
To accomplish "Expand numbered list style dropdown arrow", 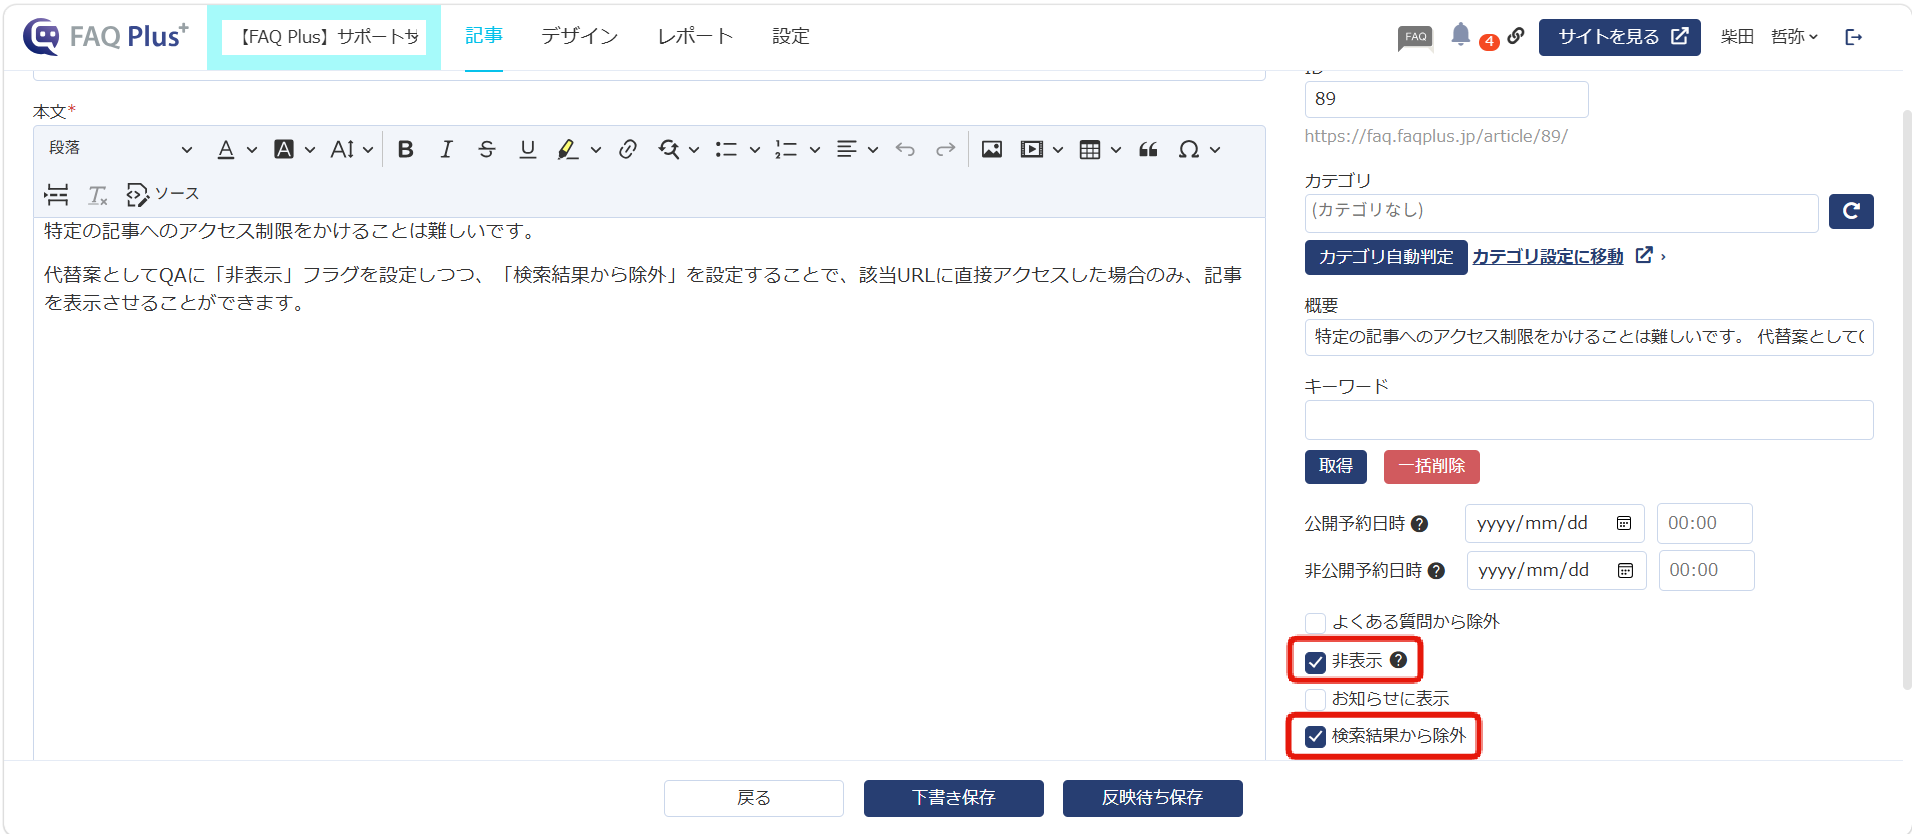I will point(815,150).
